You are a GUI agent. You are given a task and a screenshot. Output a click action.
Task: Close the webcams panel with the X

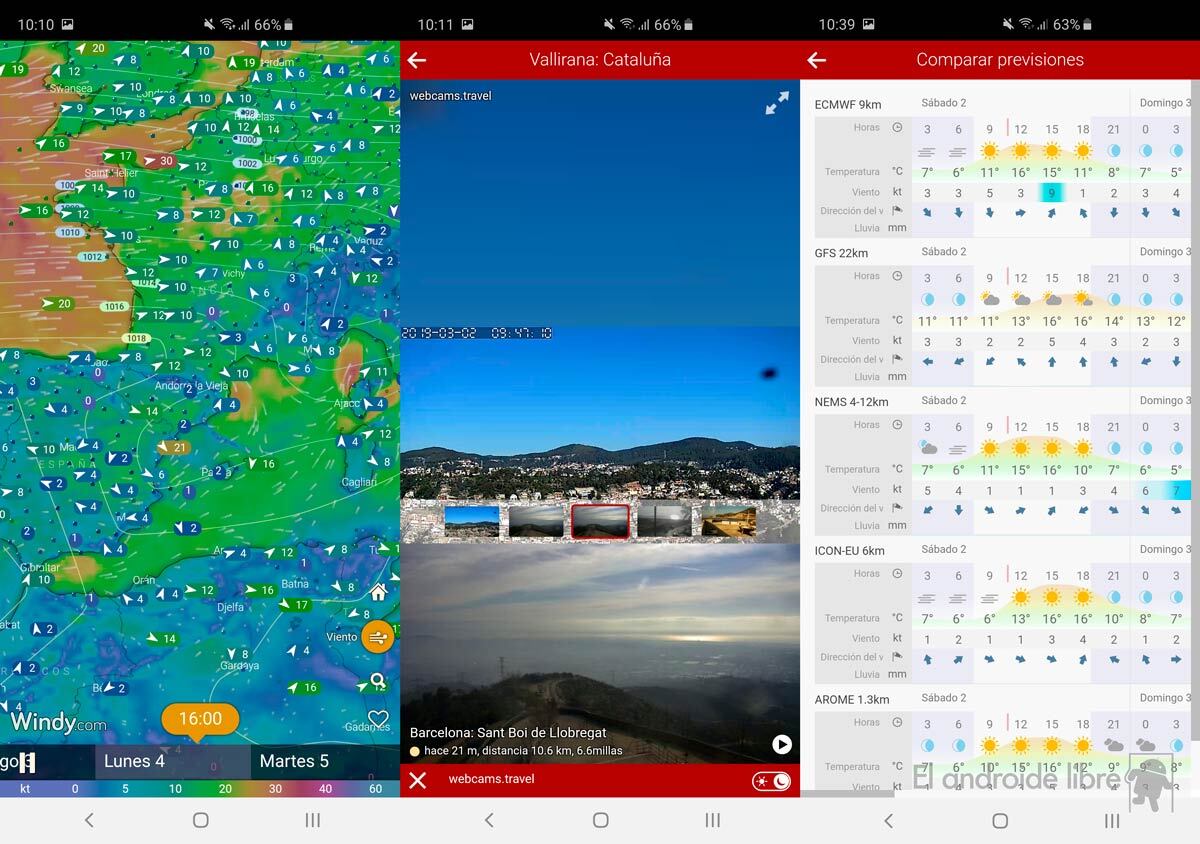pos(418,780)
